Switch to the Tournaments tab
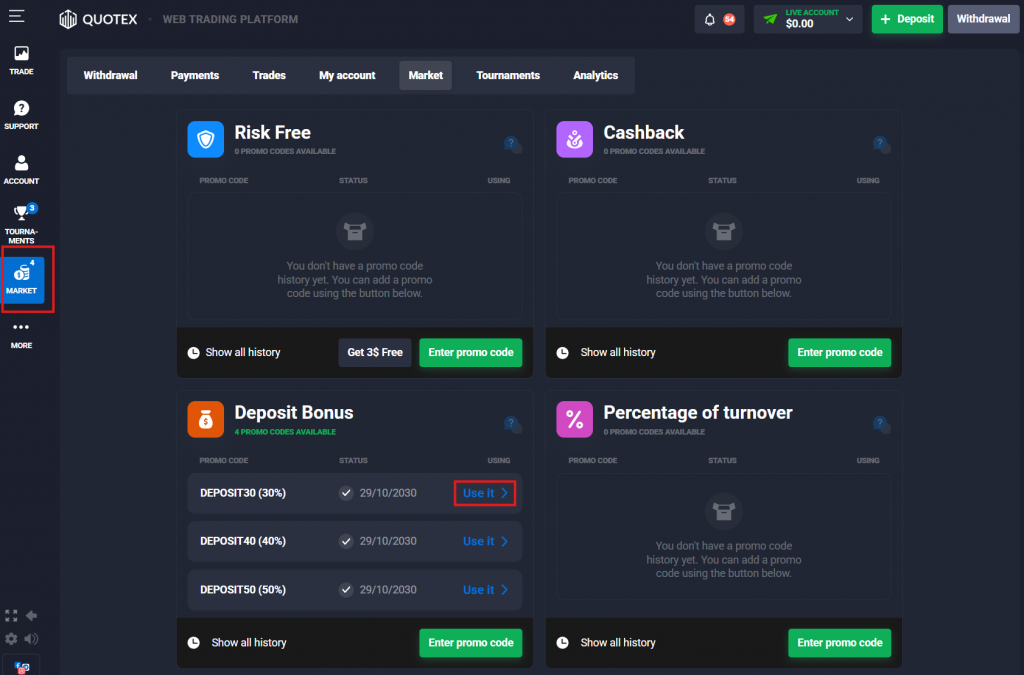The image size is (1024, 675). point(508,76)
